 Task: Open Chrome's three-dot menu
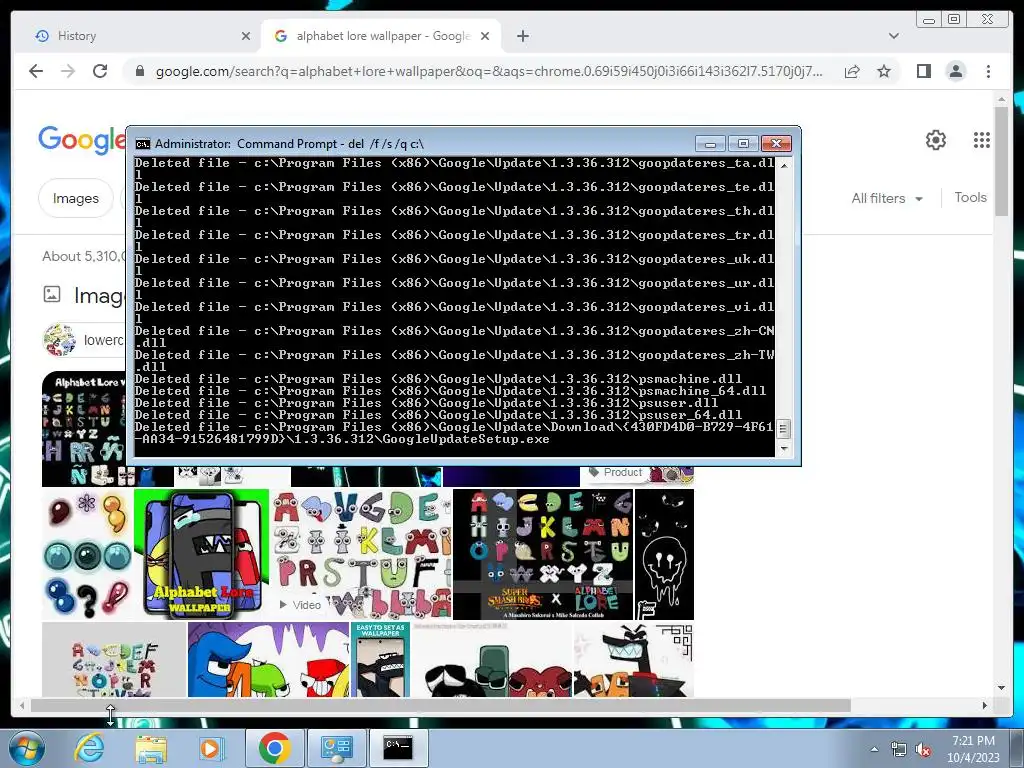988,71
